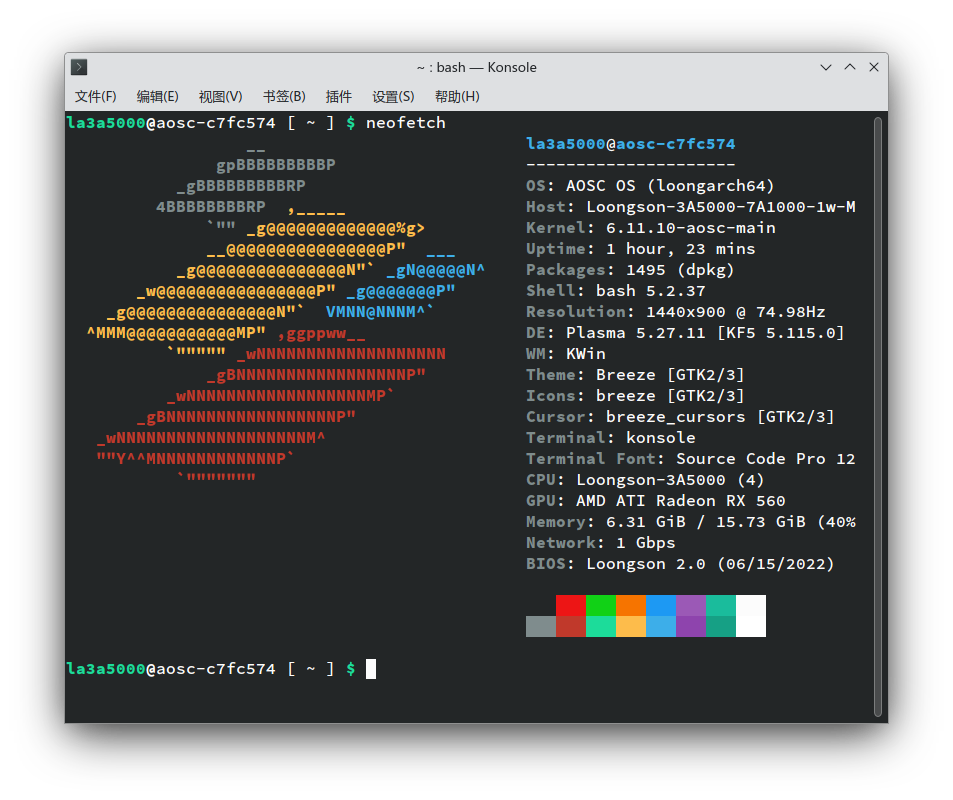Click the Terminal line konsole

tap(611, 438)
